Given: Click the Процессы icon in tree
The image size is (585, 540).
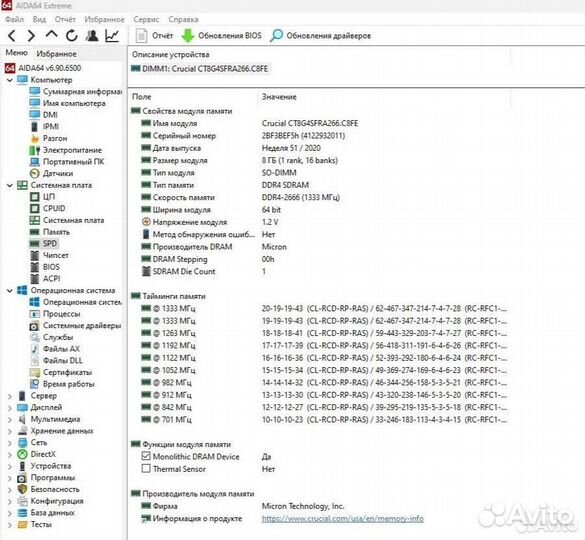Looking at the screenshot, I should click(35, 314).
